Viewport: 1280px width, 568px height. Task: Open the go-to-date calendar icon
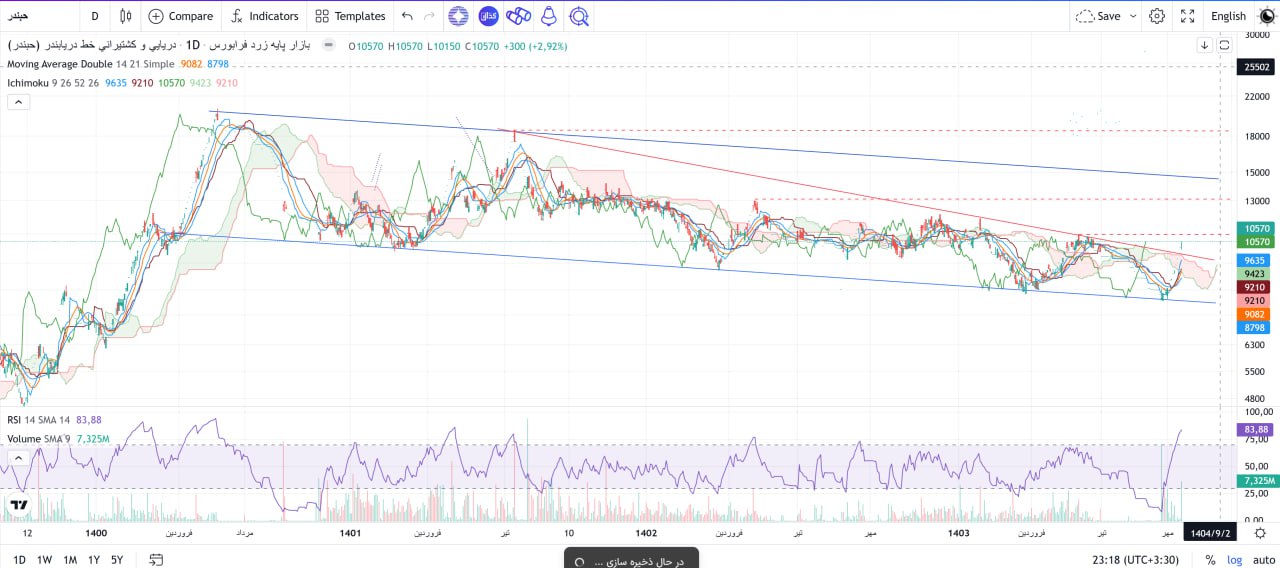pyautogui.click(x=155, y=560)
